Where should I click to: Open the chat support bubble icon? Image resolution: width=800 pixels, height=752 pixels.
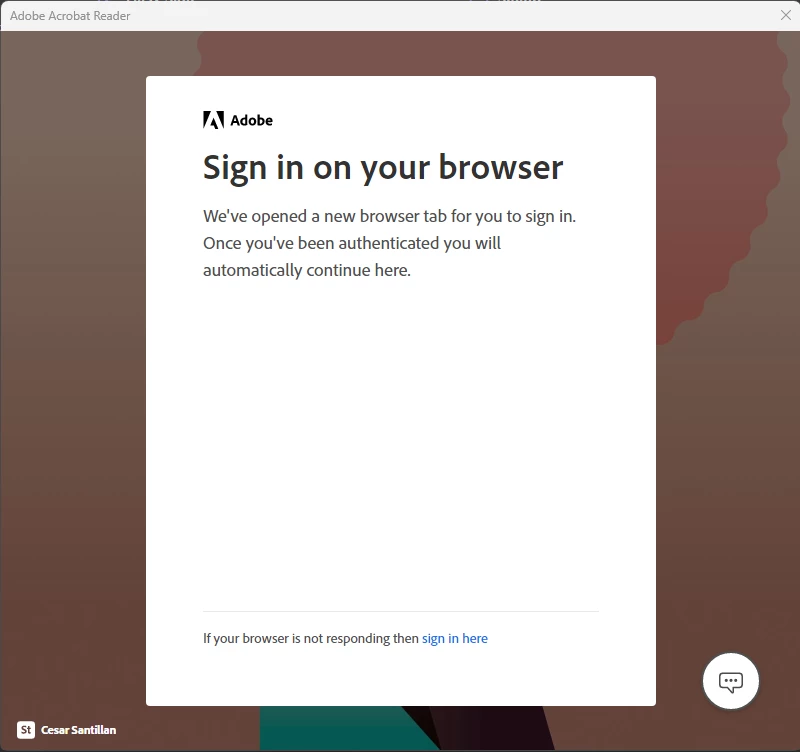click(x=731, y=681)
